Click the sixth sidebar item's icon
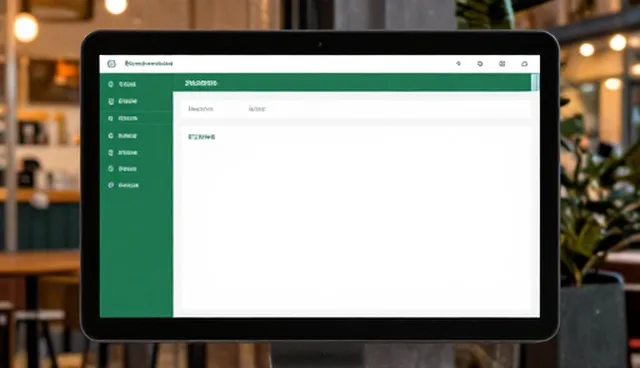This screenshot has height=368, width=640. point(111,168)
